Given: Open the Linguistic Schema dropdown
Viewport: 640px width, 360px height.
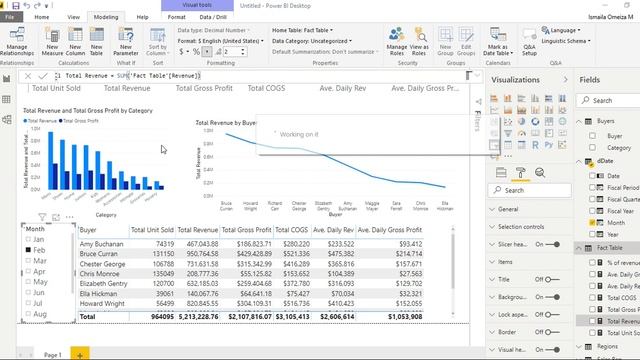Looking at the screenshot, I should [x=566, y=41].
